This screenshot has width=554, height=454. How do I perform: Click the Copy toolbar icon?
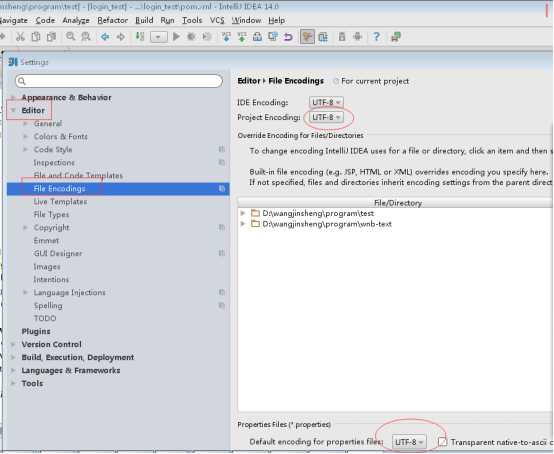[36, 37]
